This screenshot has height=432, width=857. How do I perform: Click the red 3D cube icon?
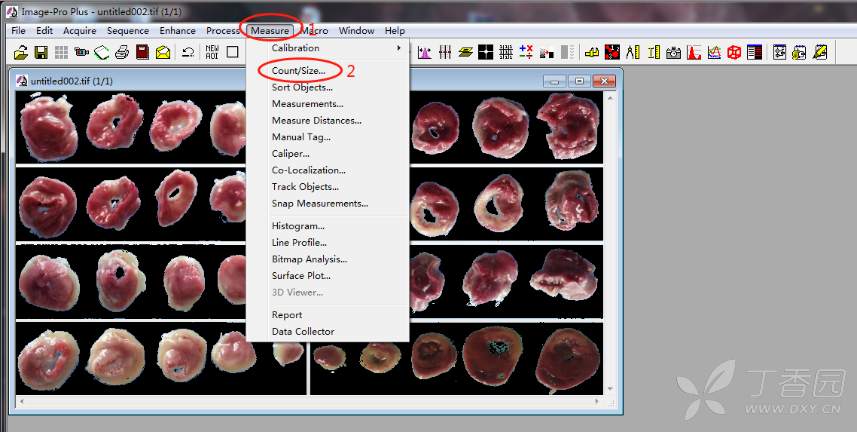coord(734,52)
